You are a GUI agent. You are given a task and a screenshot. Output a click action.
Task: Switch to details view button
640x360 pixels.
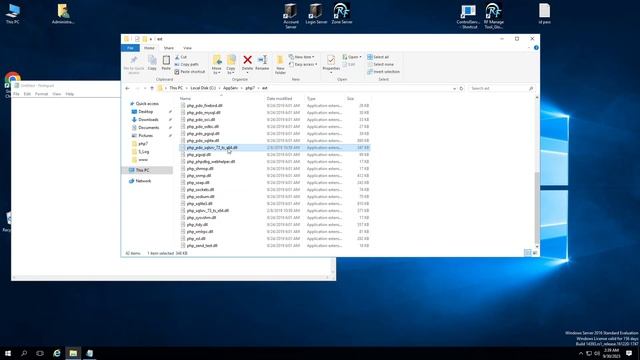(527, 253)
